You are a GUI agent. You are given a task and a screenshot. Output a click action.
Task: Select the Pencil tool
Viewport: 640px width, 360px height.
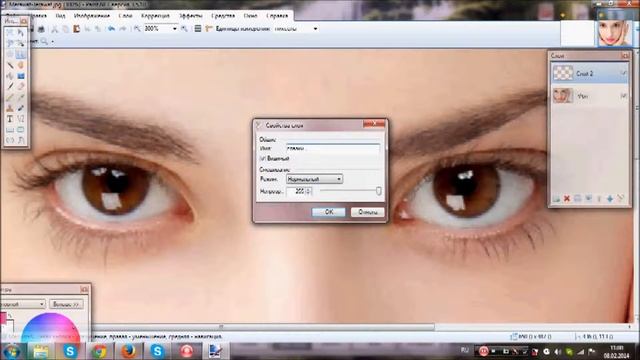click(x=10, y=97)
